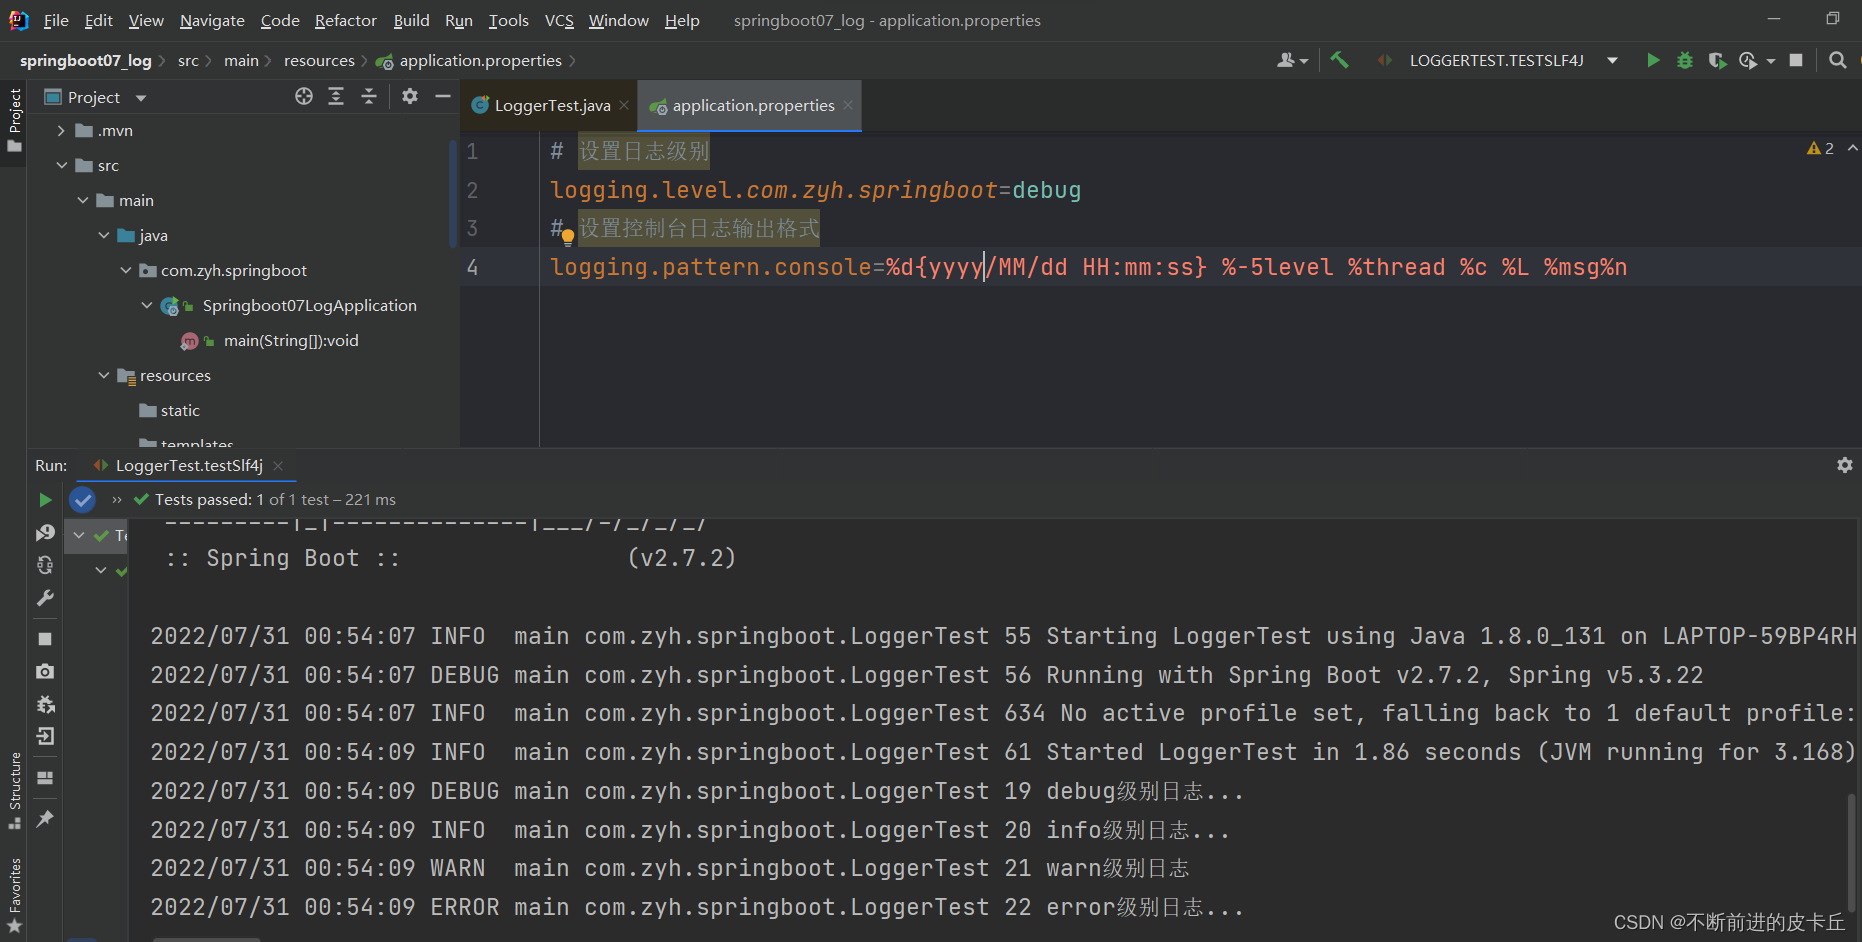Collapse the test results root node

point(79,536)
